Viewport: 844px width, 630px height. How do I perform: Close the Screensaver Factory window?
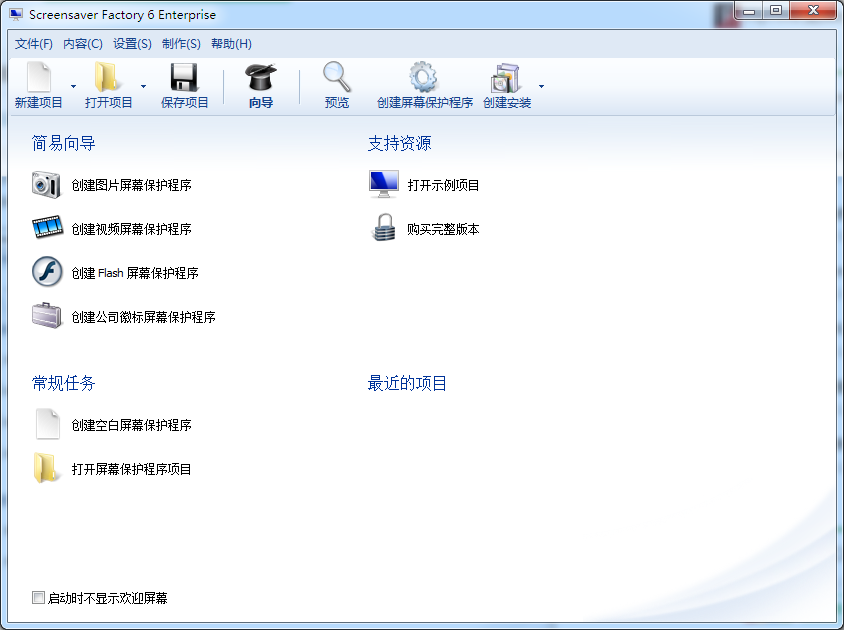tap(813, 11)
